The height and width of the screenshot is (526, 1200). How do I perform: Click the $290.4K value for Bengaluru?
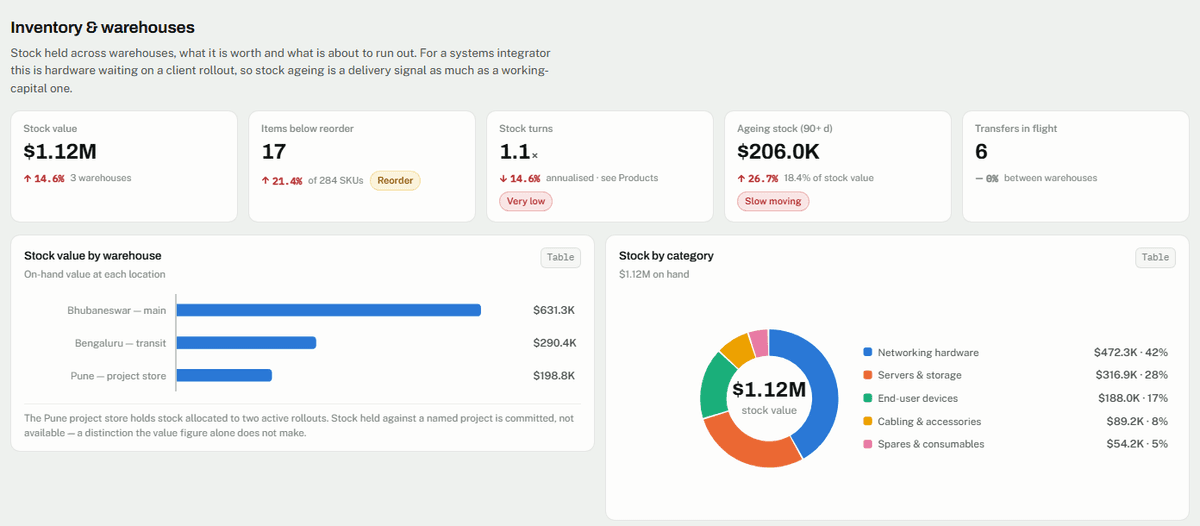[554, 343]
